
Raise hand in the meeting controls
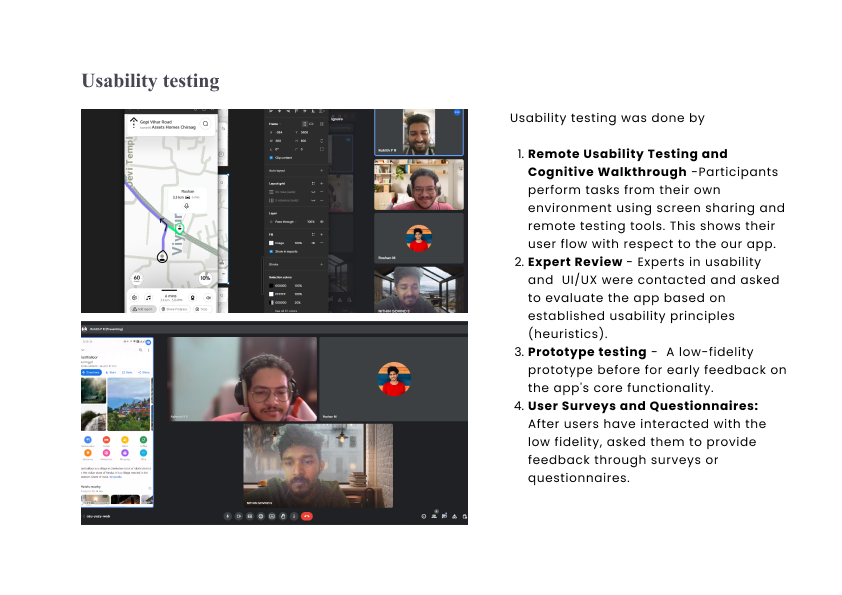[283, 516]
